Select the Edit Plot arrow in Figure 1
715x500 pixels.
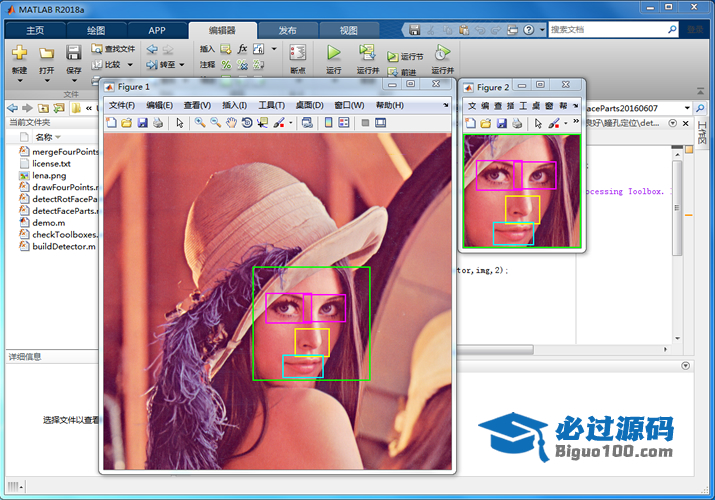tap(180, 123)
